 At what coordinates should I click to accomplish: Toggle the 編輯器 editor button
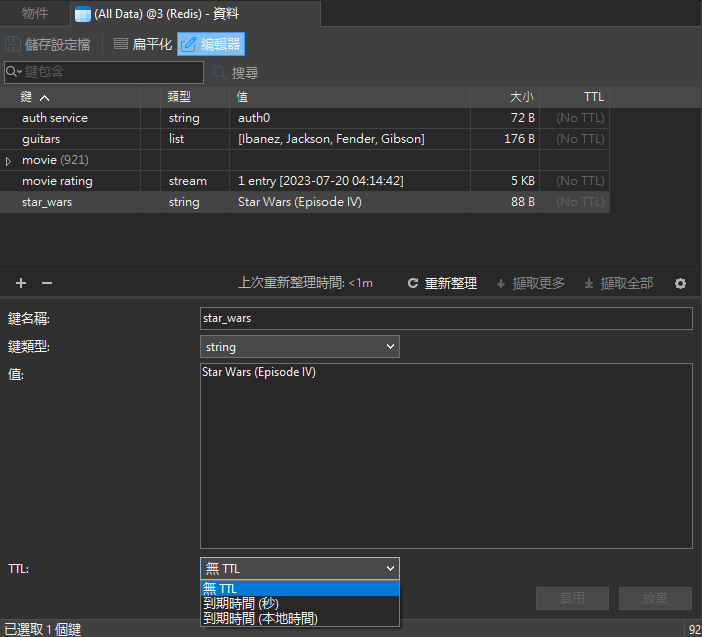[211, 44]
